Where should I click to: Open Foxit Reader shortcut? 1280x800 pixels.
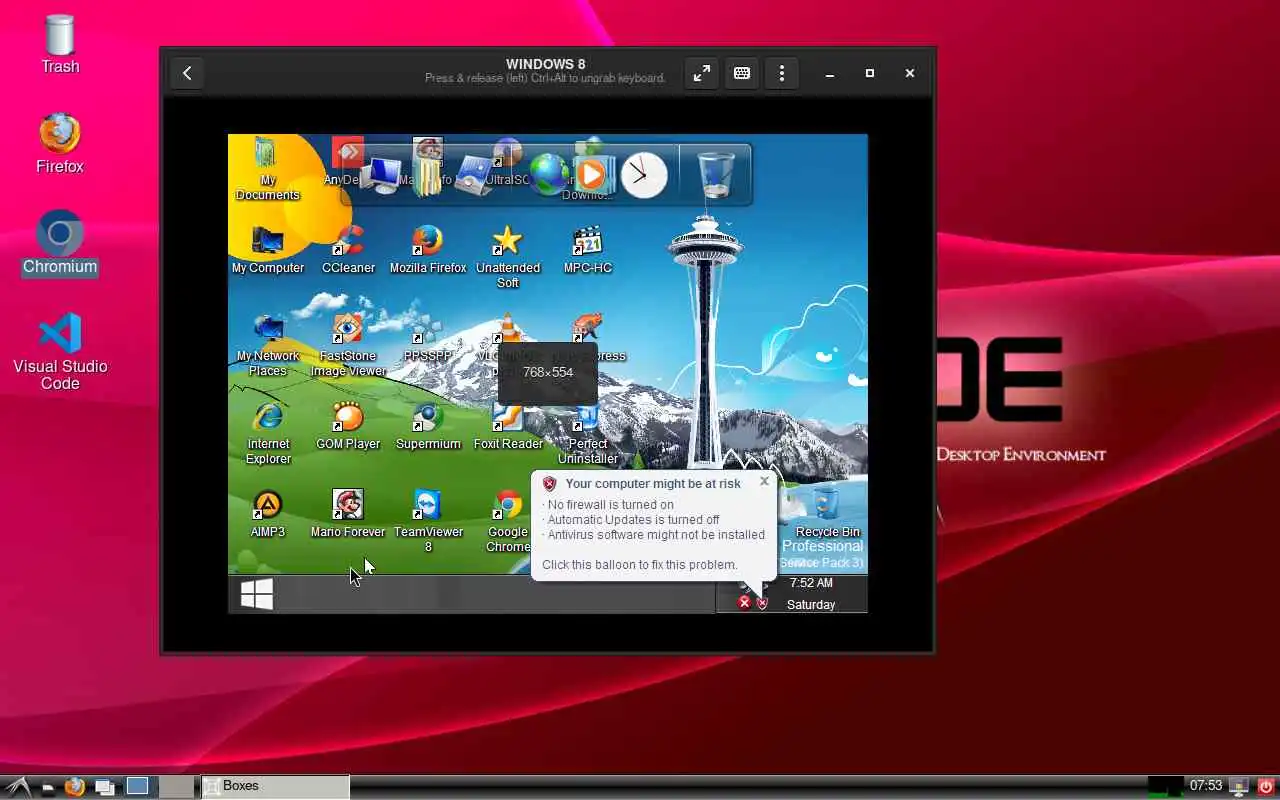click(508, 426)
